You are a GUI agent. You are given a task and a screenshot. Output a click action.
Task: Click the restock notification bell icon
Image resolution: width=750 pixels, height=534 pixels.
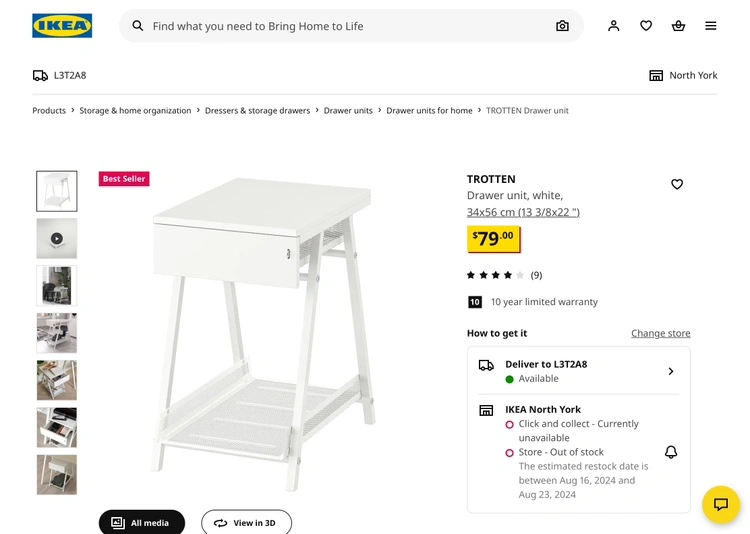click(671, 452)
